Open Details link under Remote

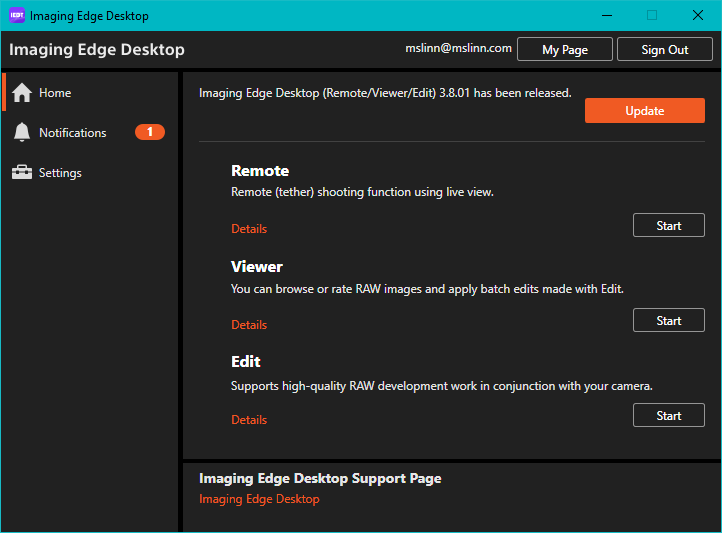pos(249,229)
